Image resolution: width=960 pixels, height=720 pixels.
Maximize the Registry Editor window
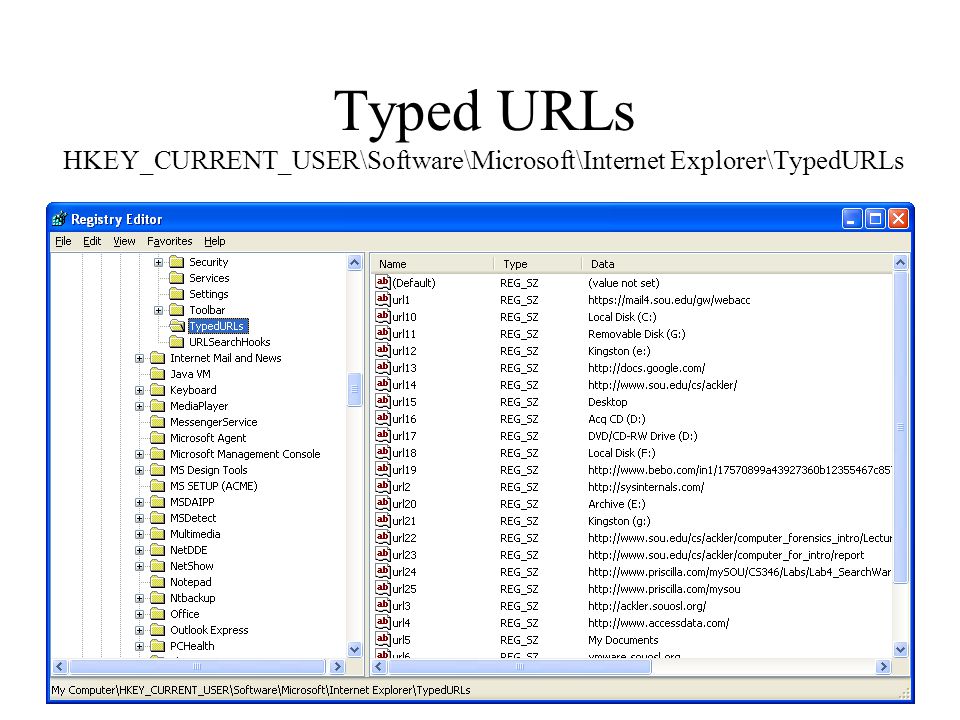pyautogui.click(x=876, y=219)
